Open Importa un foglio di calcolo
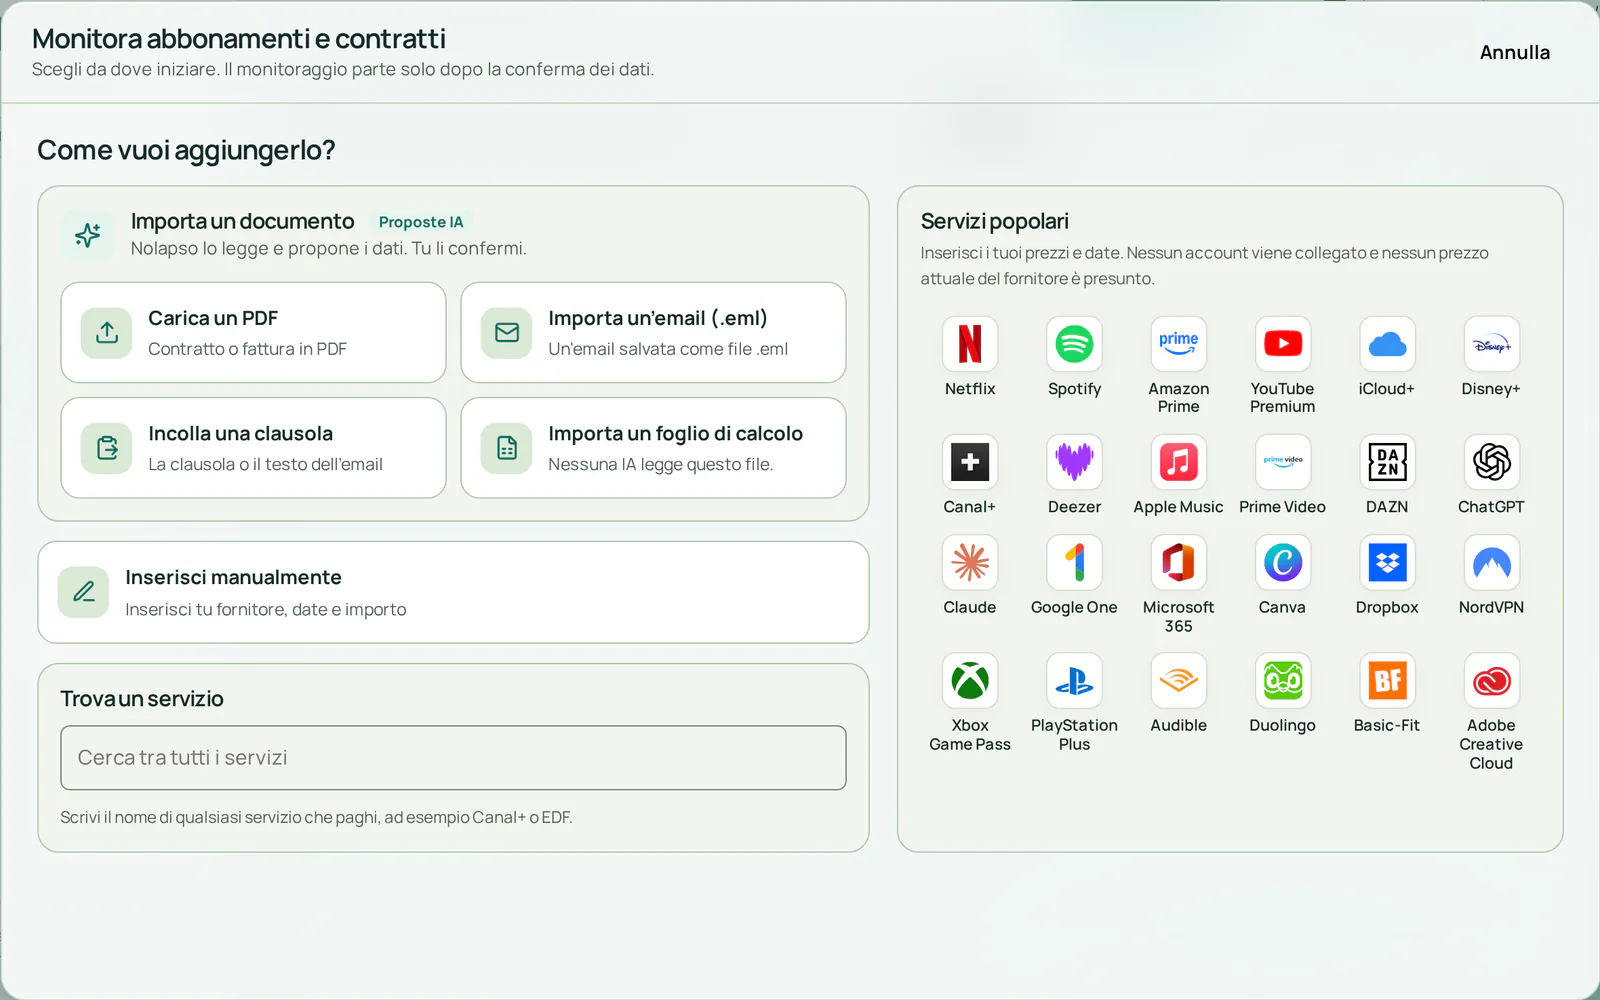 [653, 448]
